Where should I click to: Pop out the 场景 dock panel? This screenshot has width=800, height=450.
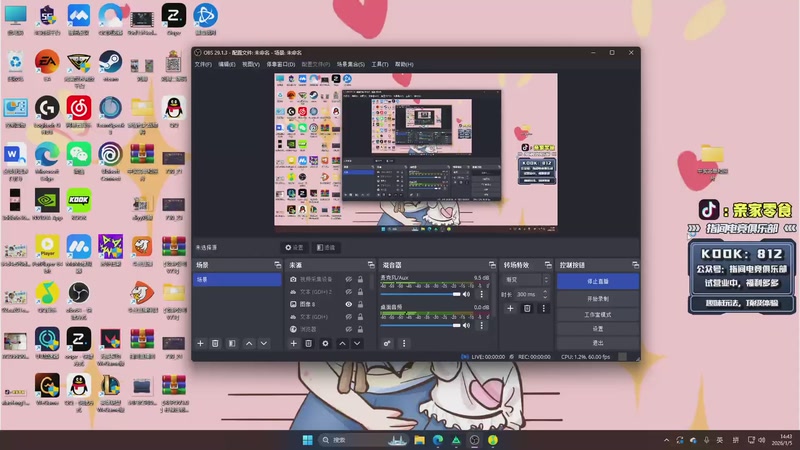tap(278, 265)
